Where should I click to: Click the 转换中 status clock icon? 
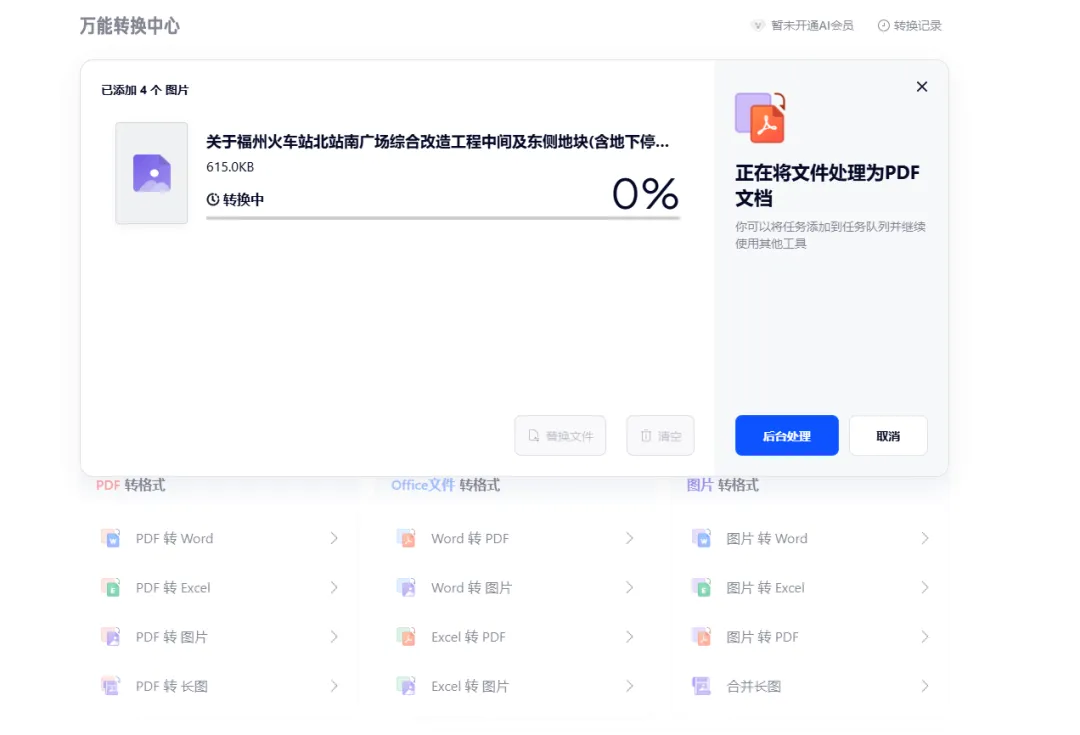click(213, 199)
